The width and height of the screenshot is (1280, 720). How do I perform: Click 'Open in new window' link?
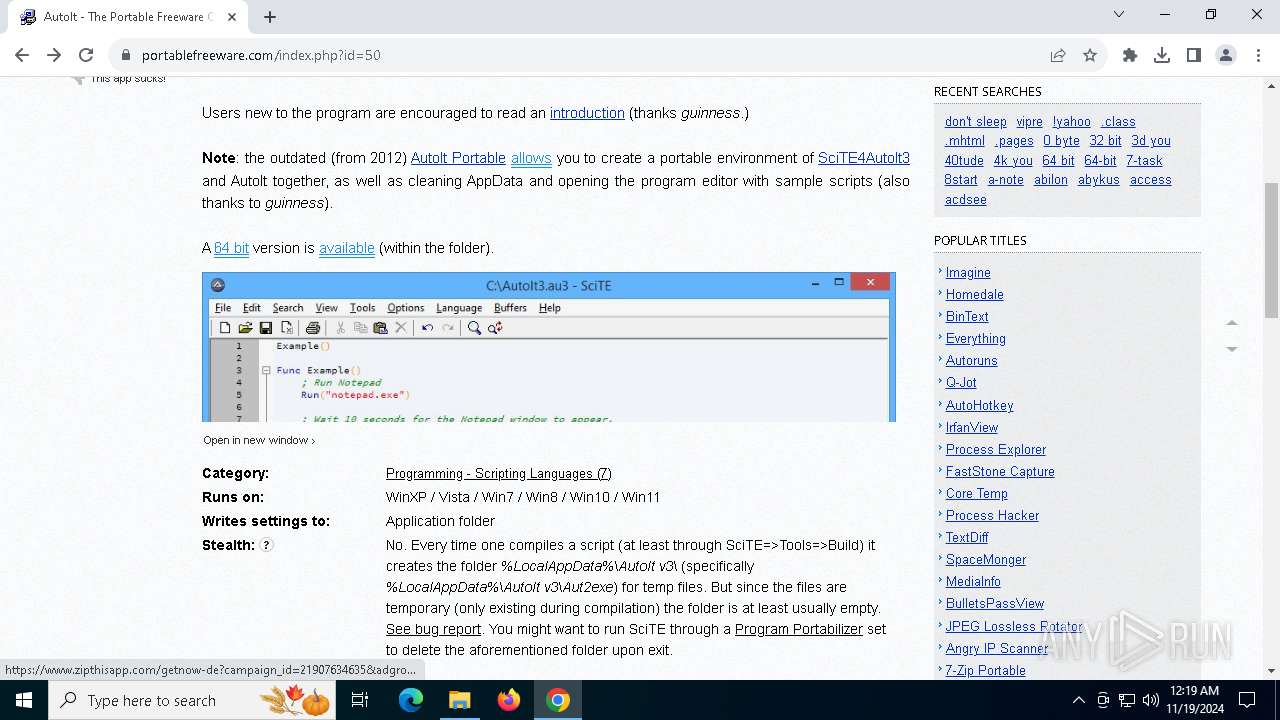point(259,440)
